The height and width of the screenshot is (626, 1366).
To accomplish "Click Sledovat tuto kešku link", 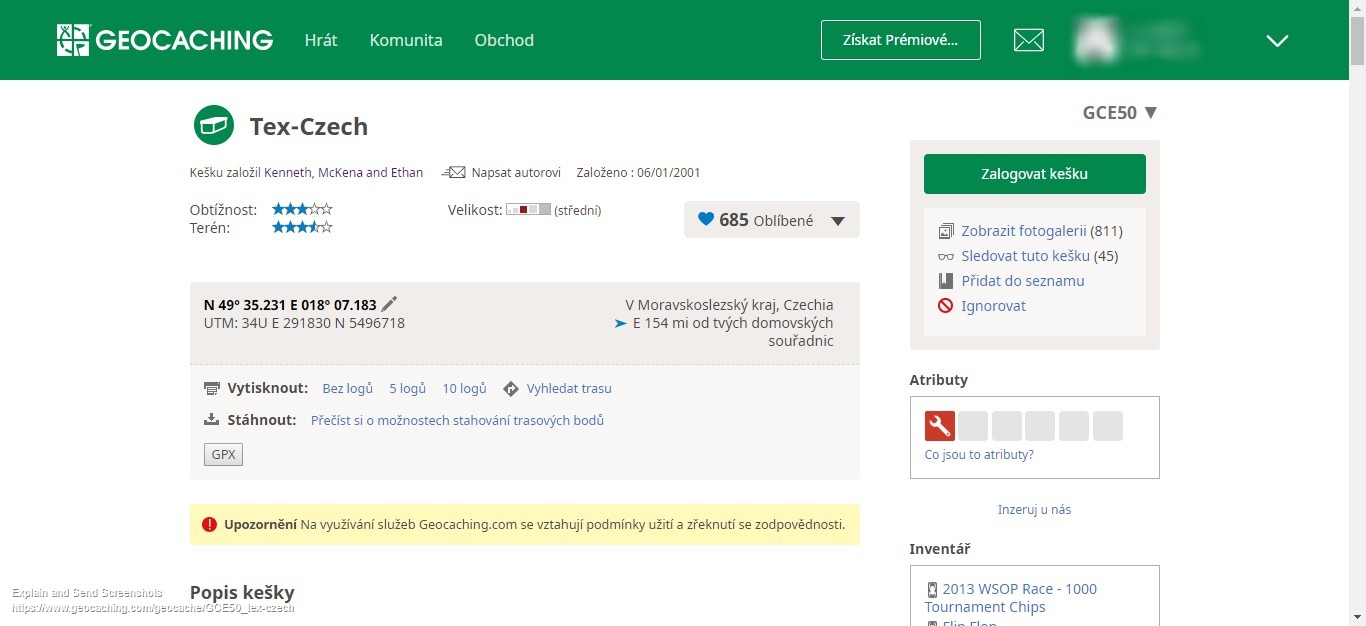I will pyautogui.click(x=1025, y=256).
